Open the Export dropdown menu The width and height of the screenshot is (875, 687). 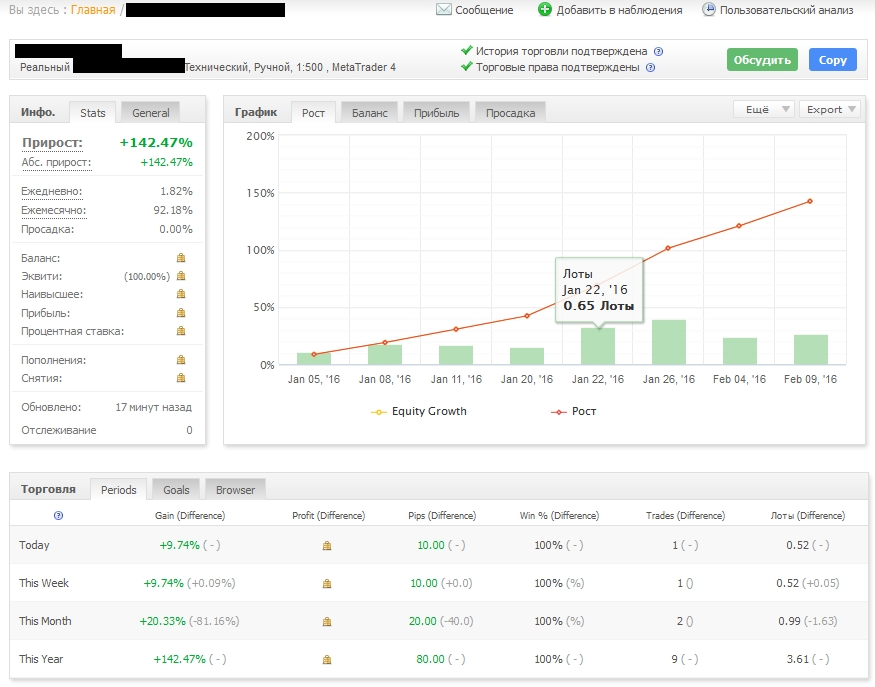(x=830, y=109)
